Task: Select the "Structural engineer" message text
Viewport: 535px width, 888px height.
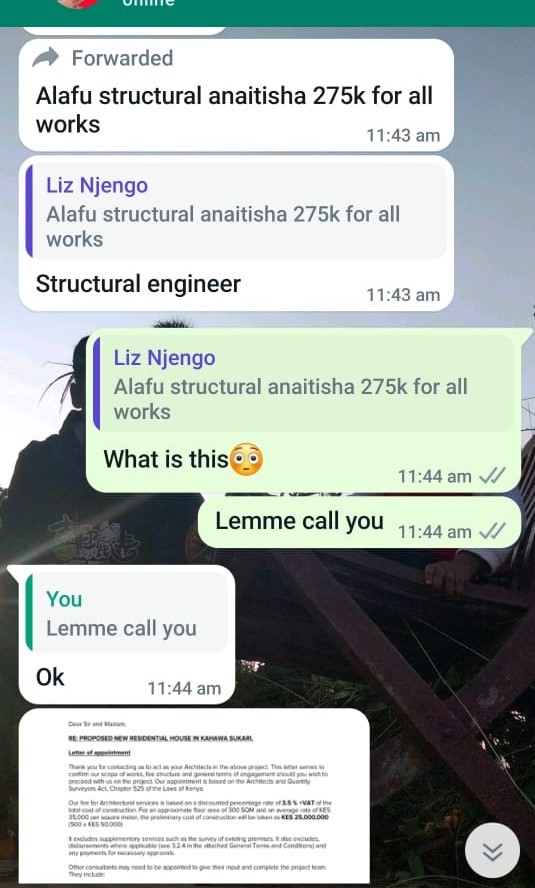Action: (x=138, y=284)
